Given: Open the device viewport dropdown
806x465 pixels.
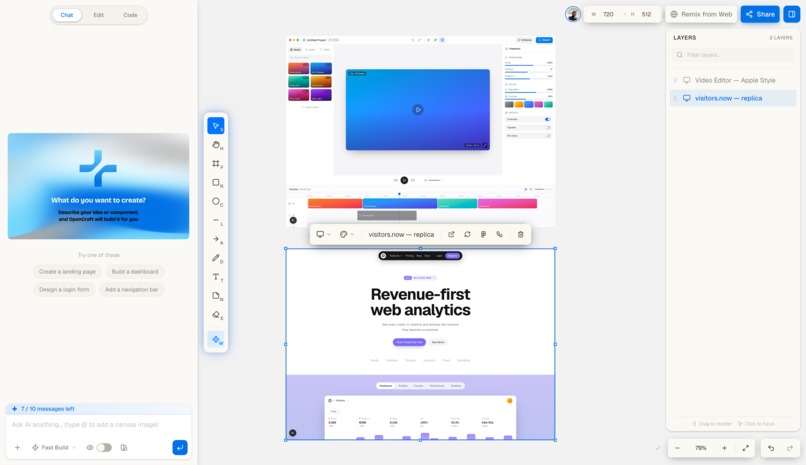Looking at the screenshot, I should [323, 234].
